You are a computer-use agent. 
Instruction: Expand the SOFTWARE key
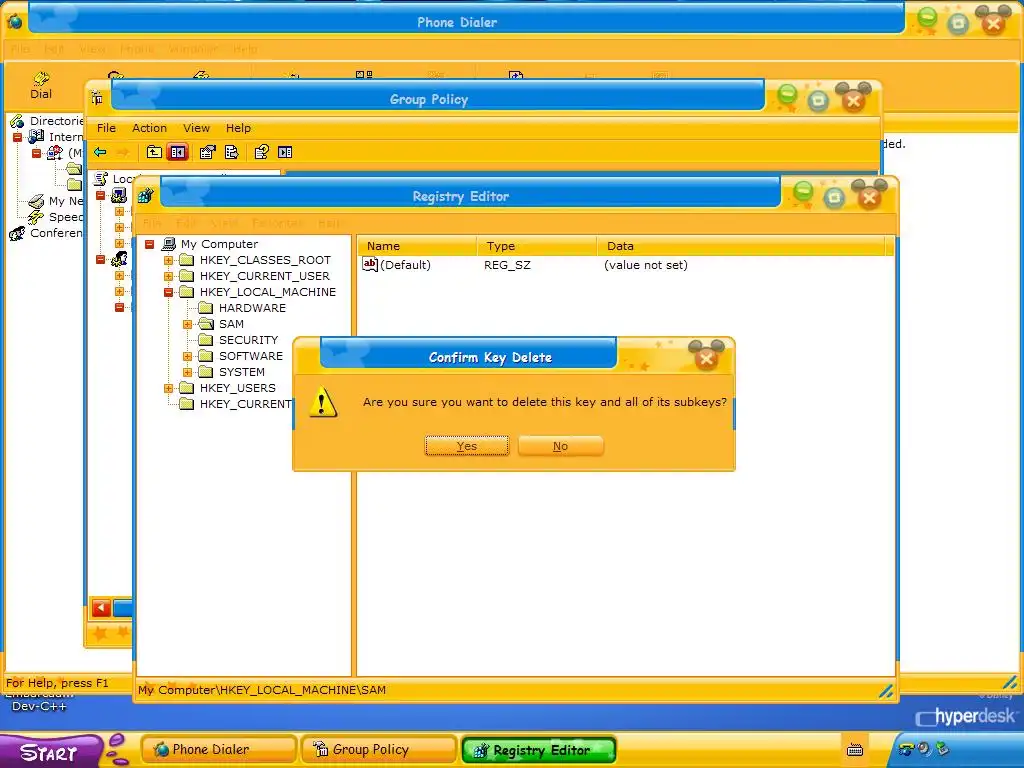click(187, 356)
